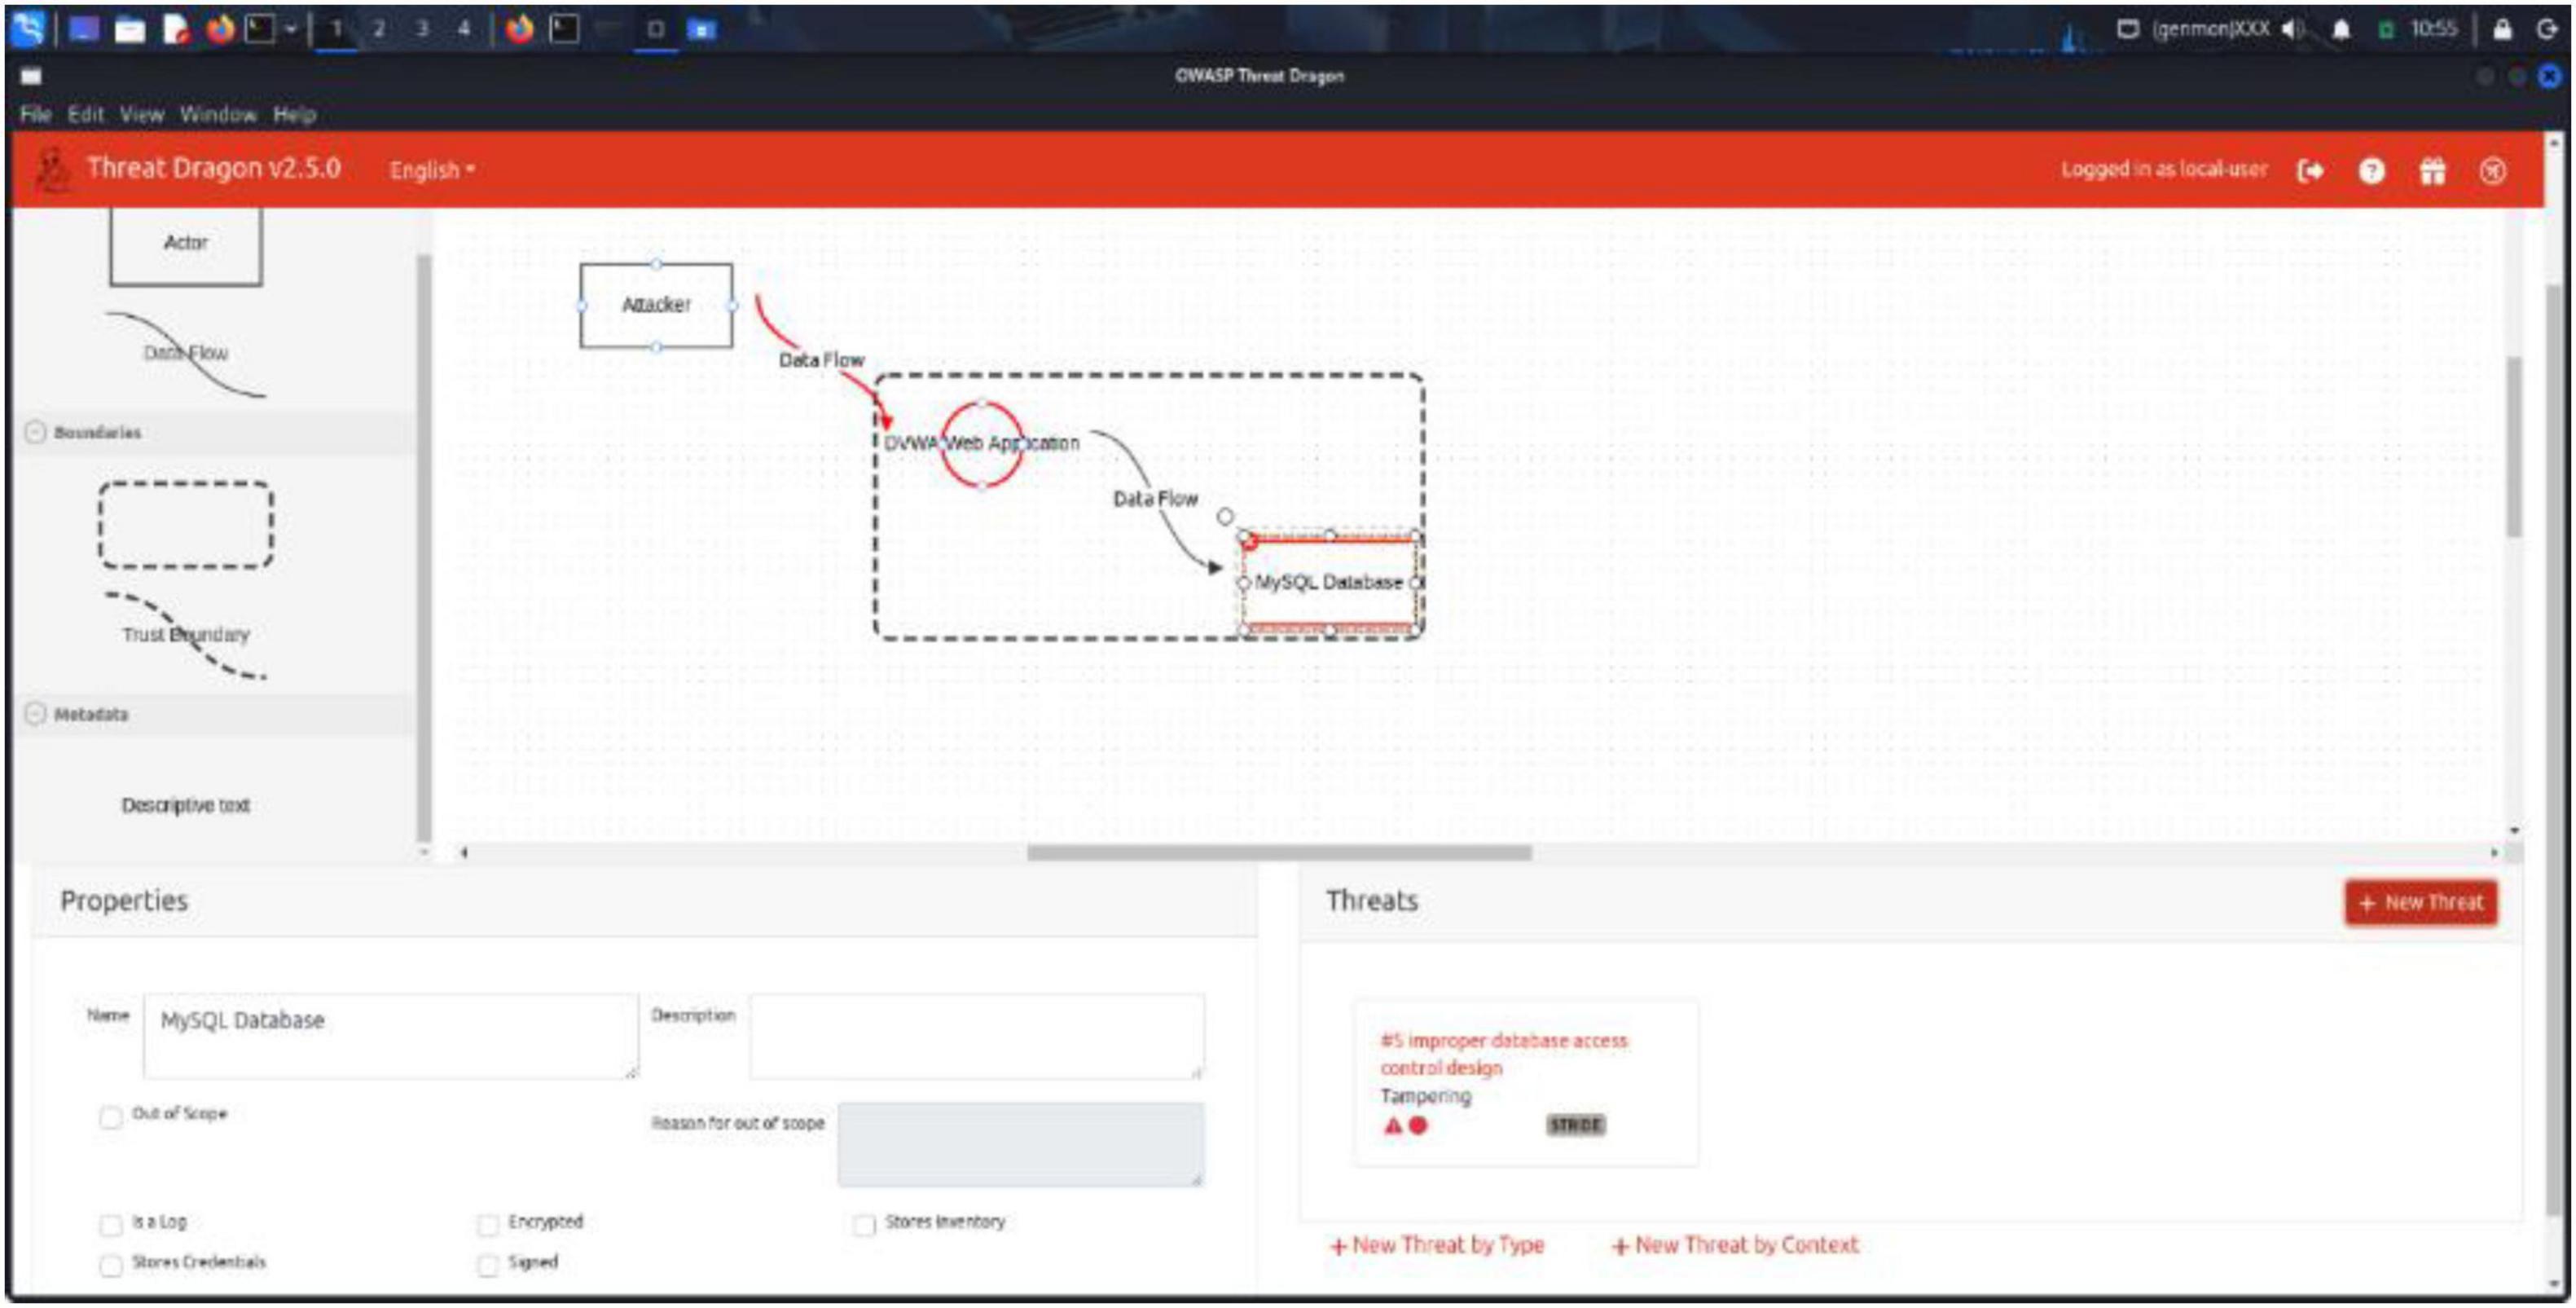Collapse the Boundaries stencil section
The width and height of the screenshot is (2576, 1308).
click(x=35, y=432)
